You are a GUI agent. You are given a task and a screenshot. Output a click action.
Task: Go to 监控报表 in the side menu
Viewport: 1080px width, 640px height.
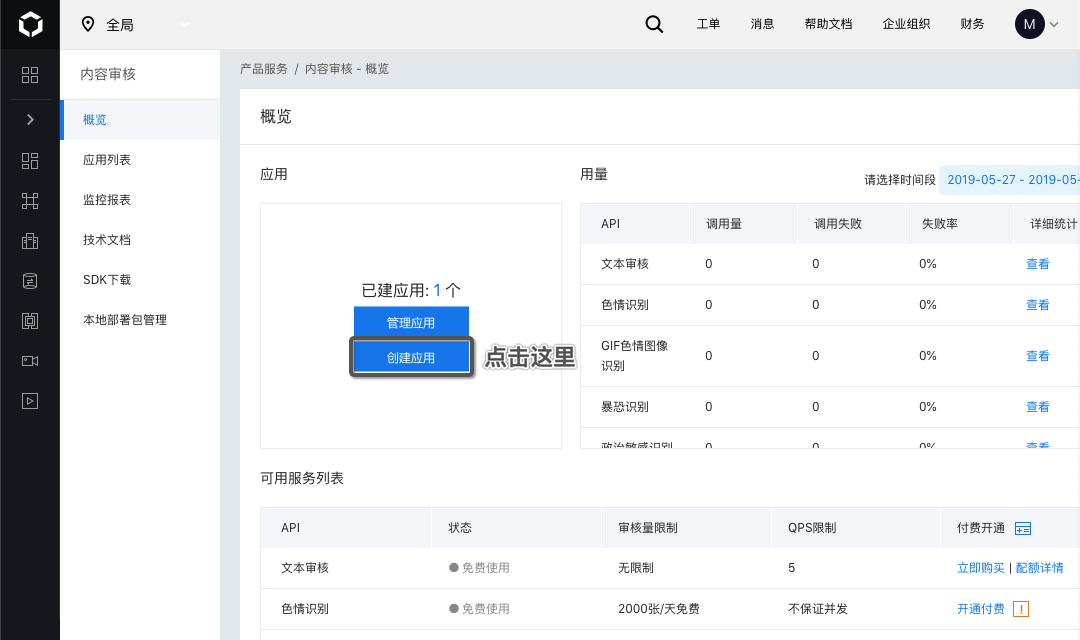[107, 200]
